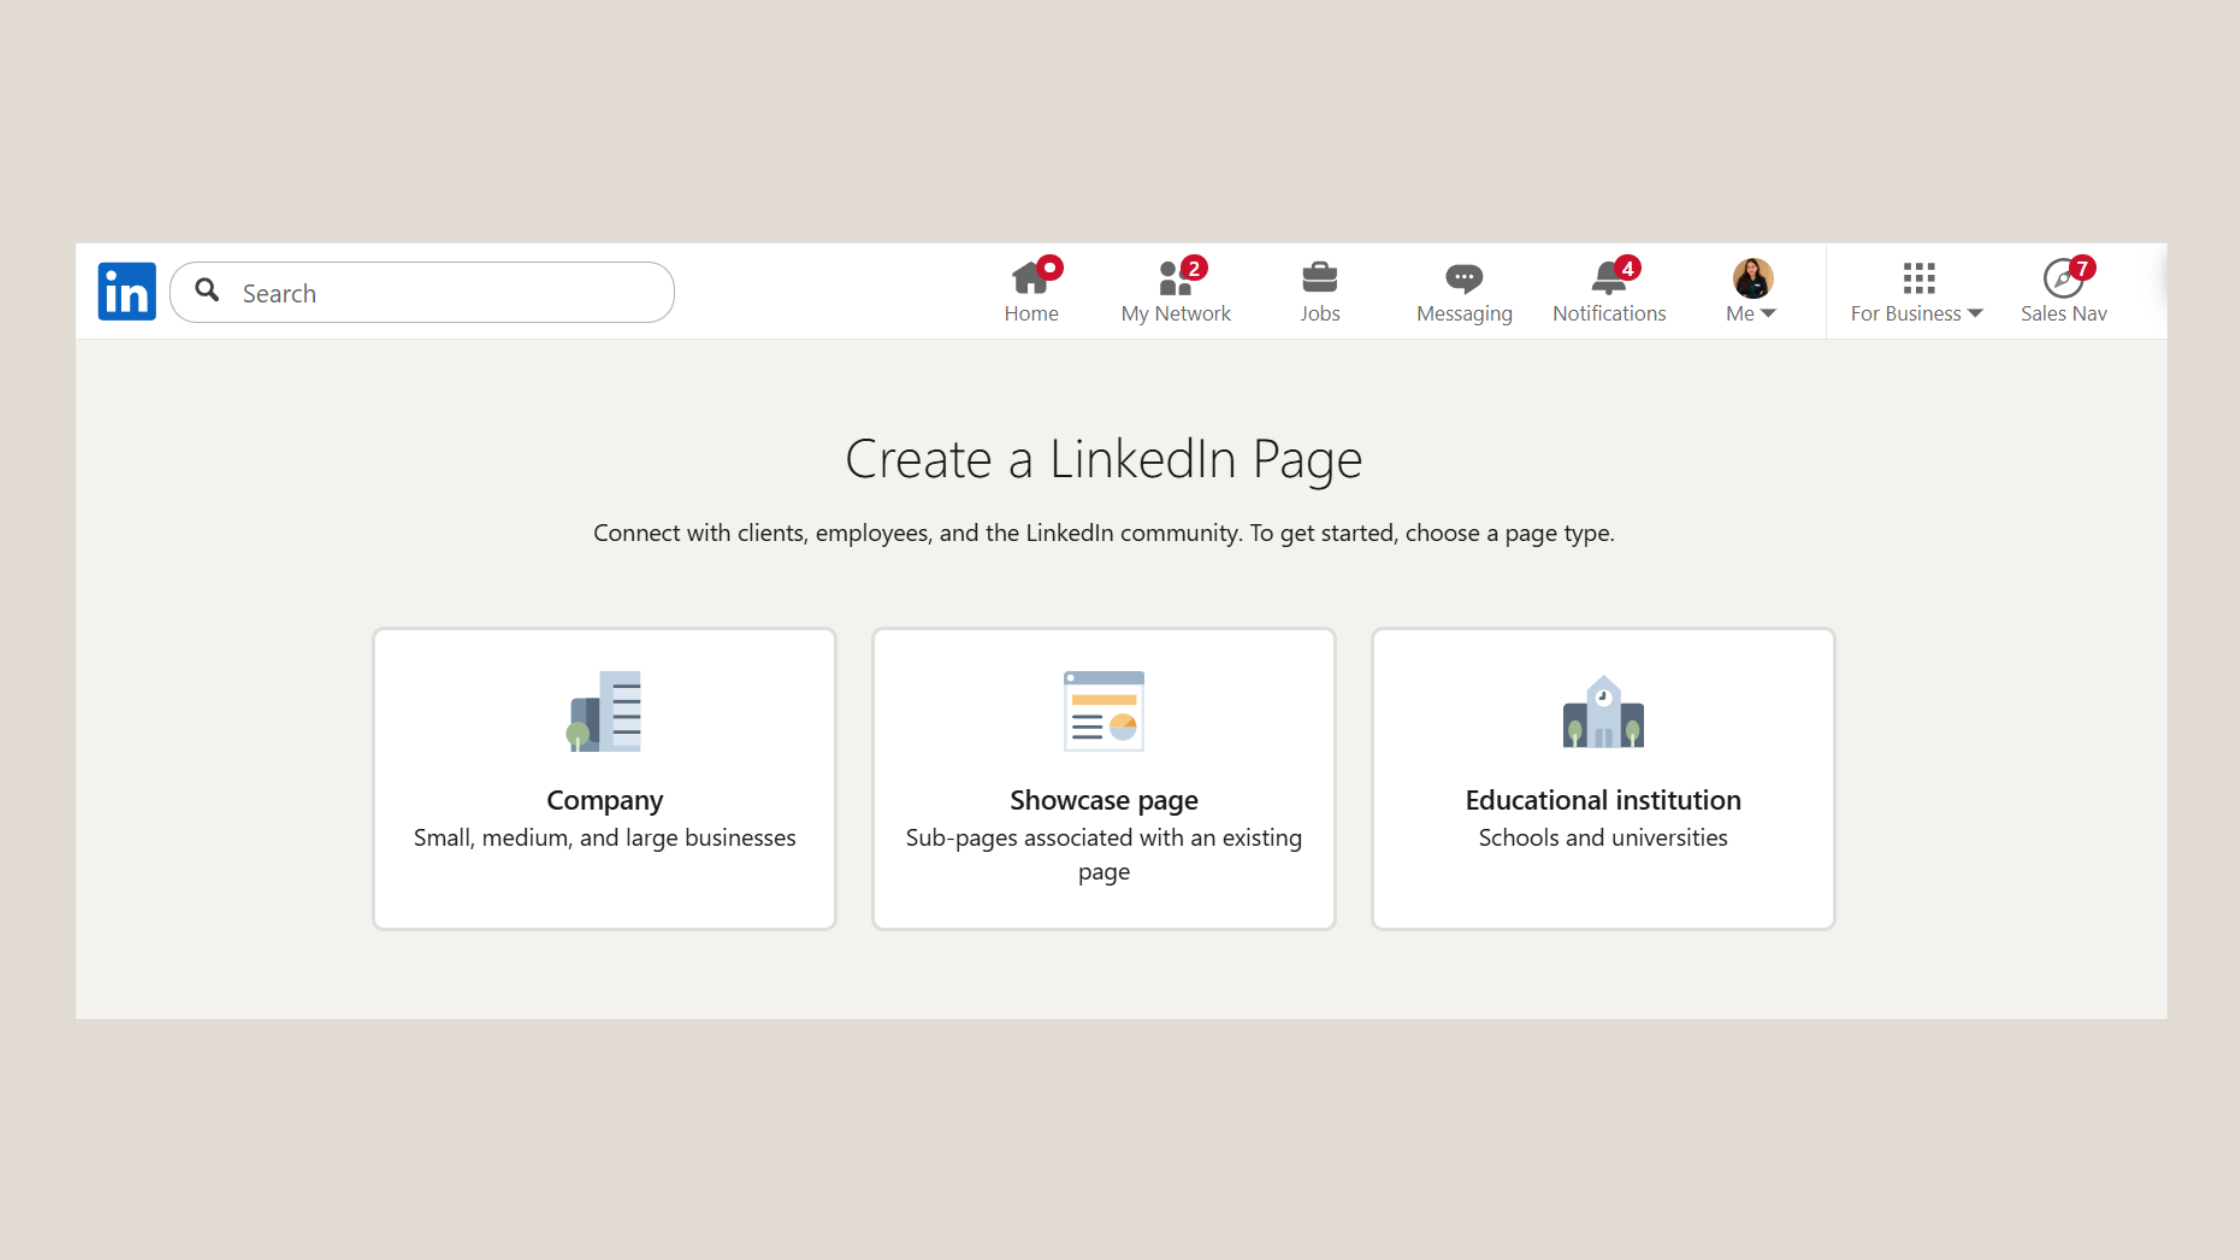
Task: Click the "Create a LinkedIn Page" heading
Action: 1103,459
